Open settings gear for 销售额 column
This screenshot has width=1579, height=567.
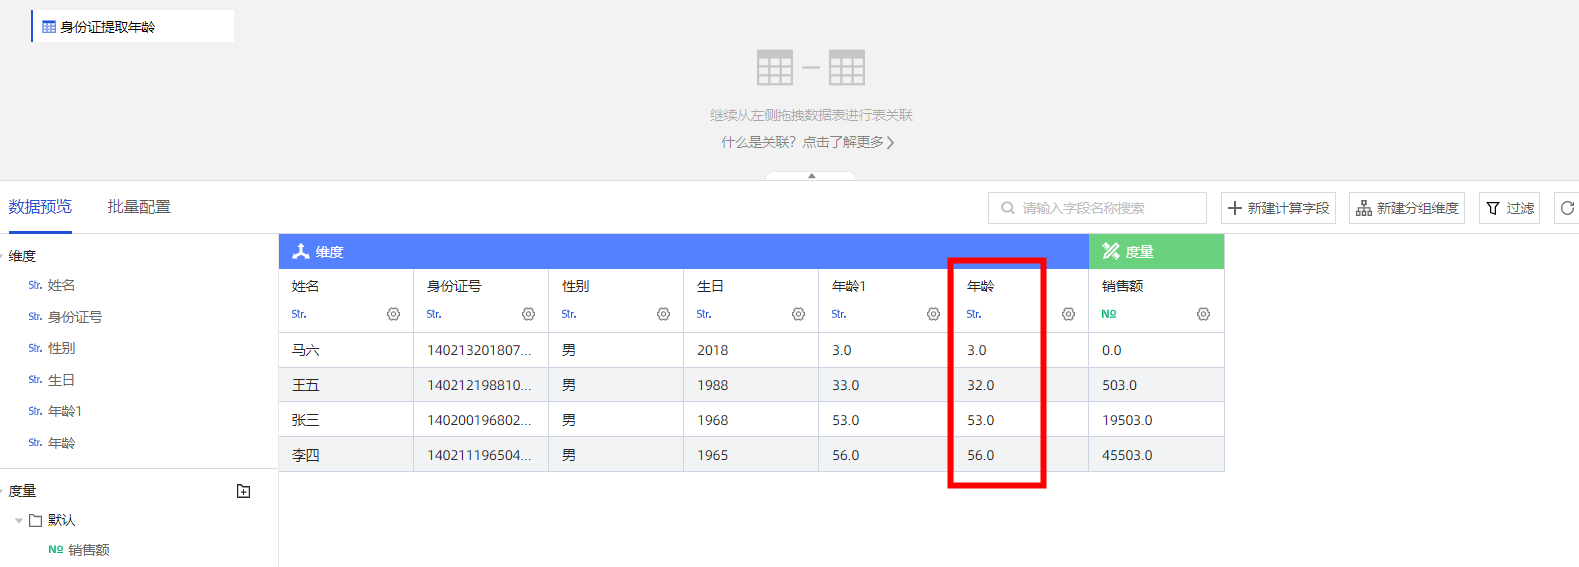(x=1203, y=314)
